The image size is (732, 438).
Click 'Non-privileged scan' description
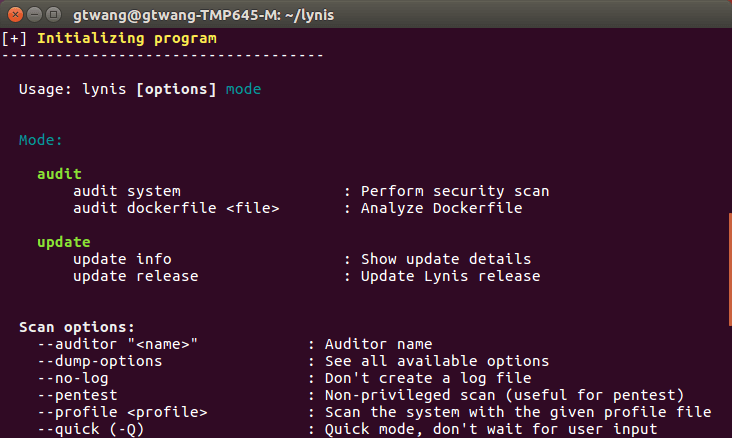410,395
